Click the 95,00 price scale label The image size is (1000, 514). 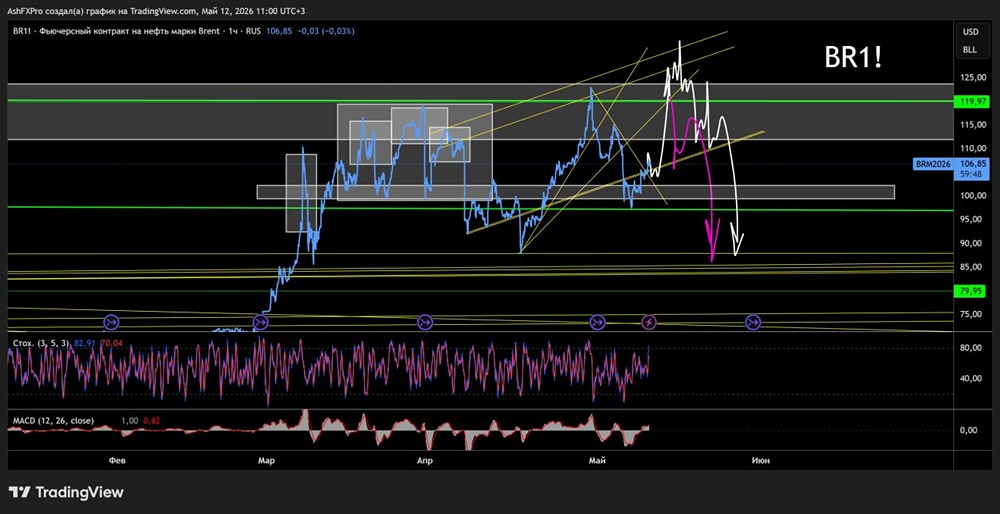click(x=973, y=219)
